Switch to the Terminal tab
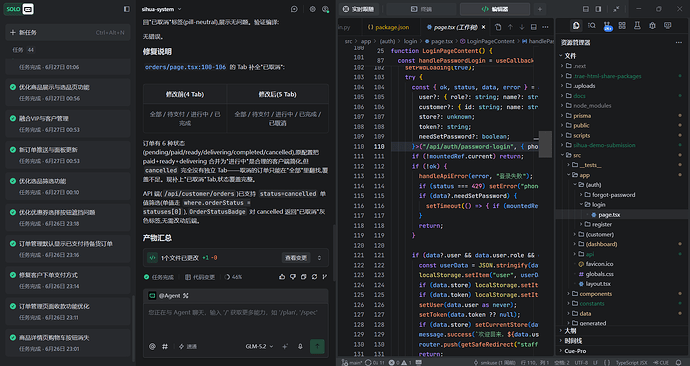 (421, 9)
